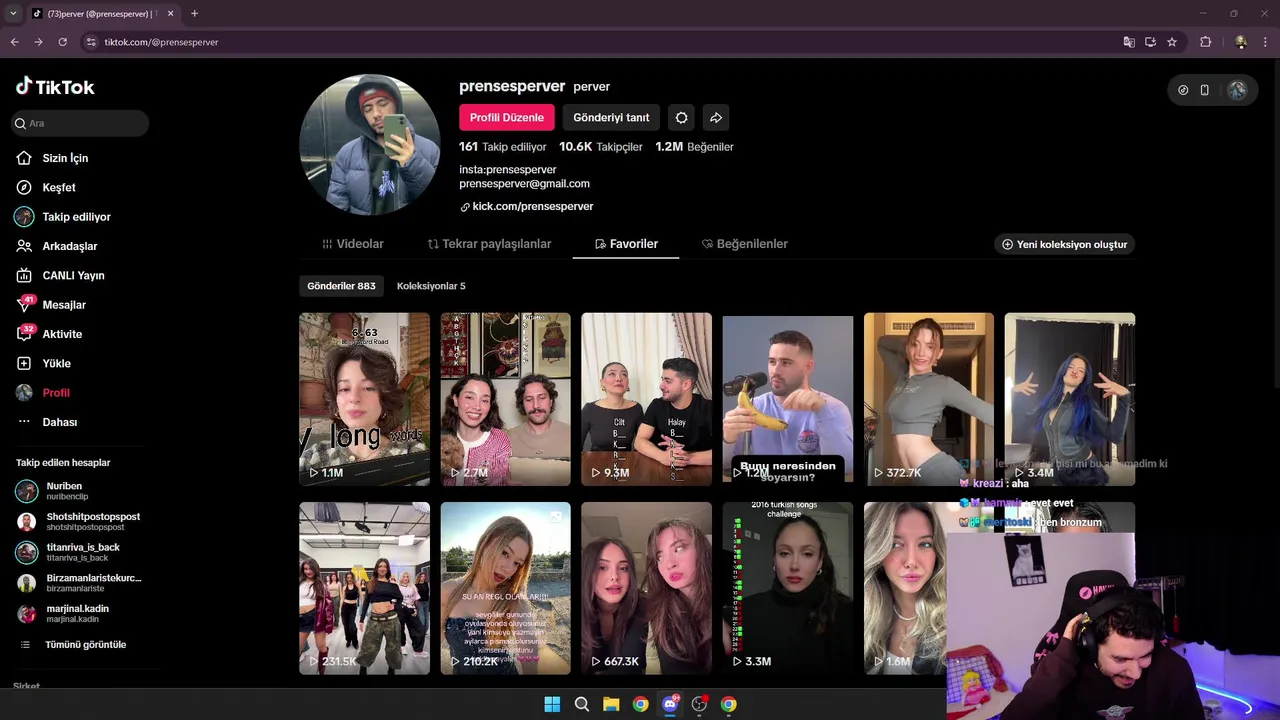Viewport: 1280px width, 720px height.
Task: Open video with 231.5K views
Action: tap(364, 588)
